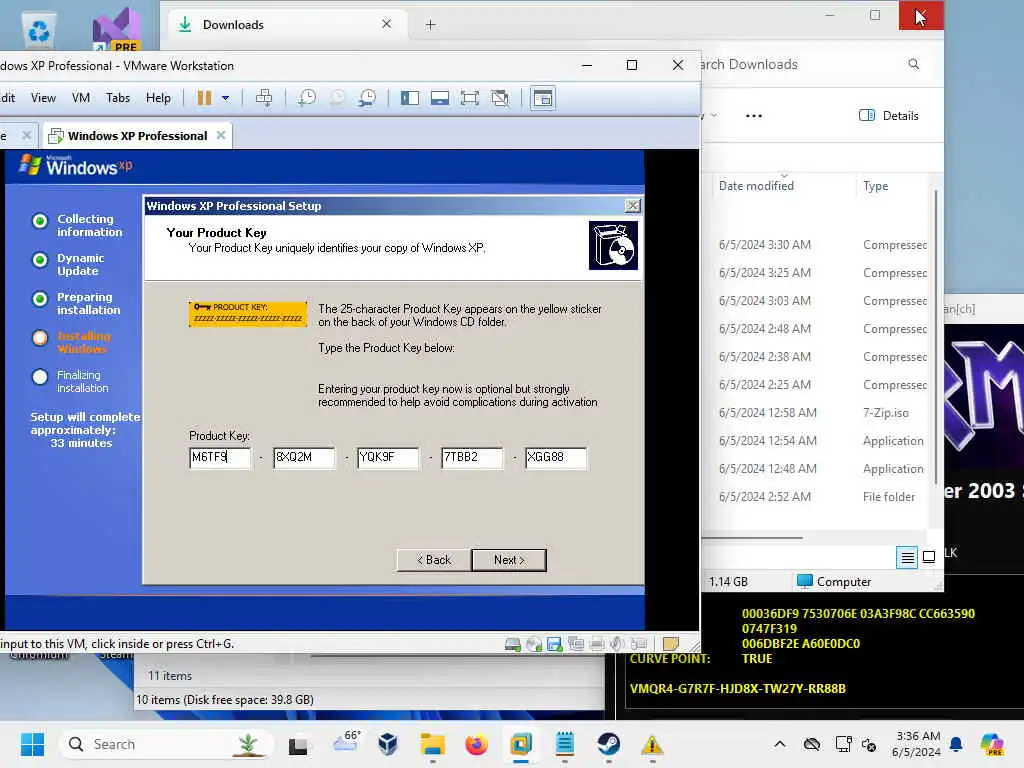Open the Tabs menu in VMware Workstation
The image size is (1024, 768).
118,98
